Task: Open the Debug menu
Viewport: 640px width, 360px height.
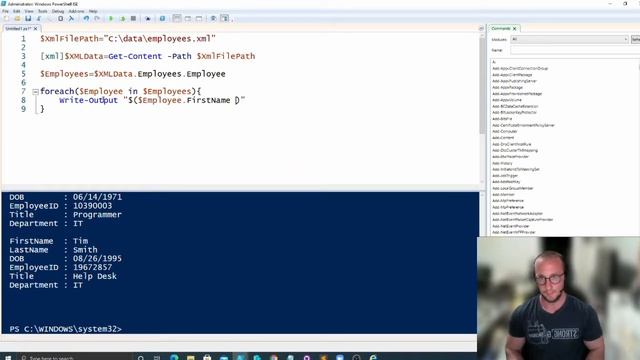Action: [58, 11]
